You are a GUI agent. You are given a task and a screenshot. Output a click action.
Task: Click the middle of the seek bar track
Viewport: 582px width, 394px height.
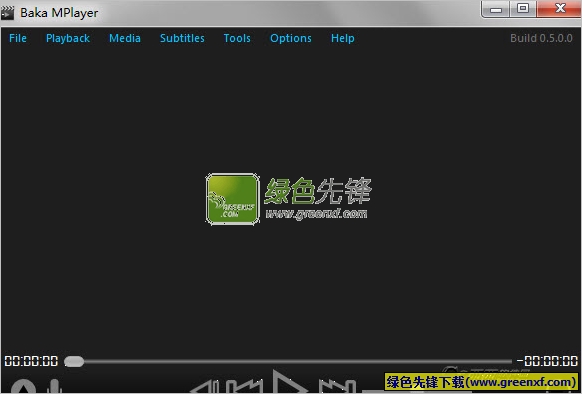click(x=288, y=361)
